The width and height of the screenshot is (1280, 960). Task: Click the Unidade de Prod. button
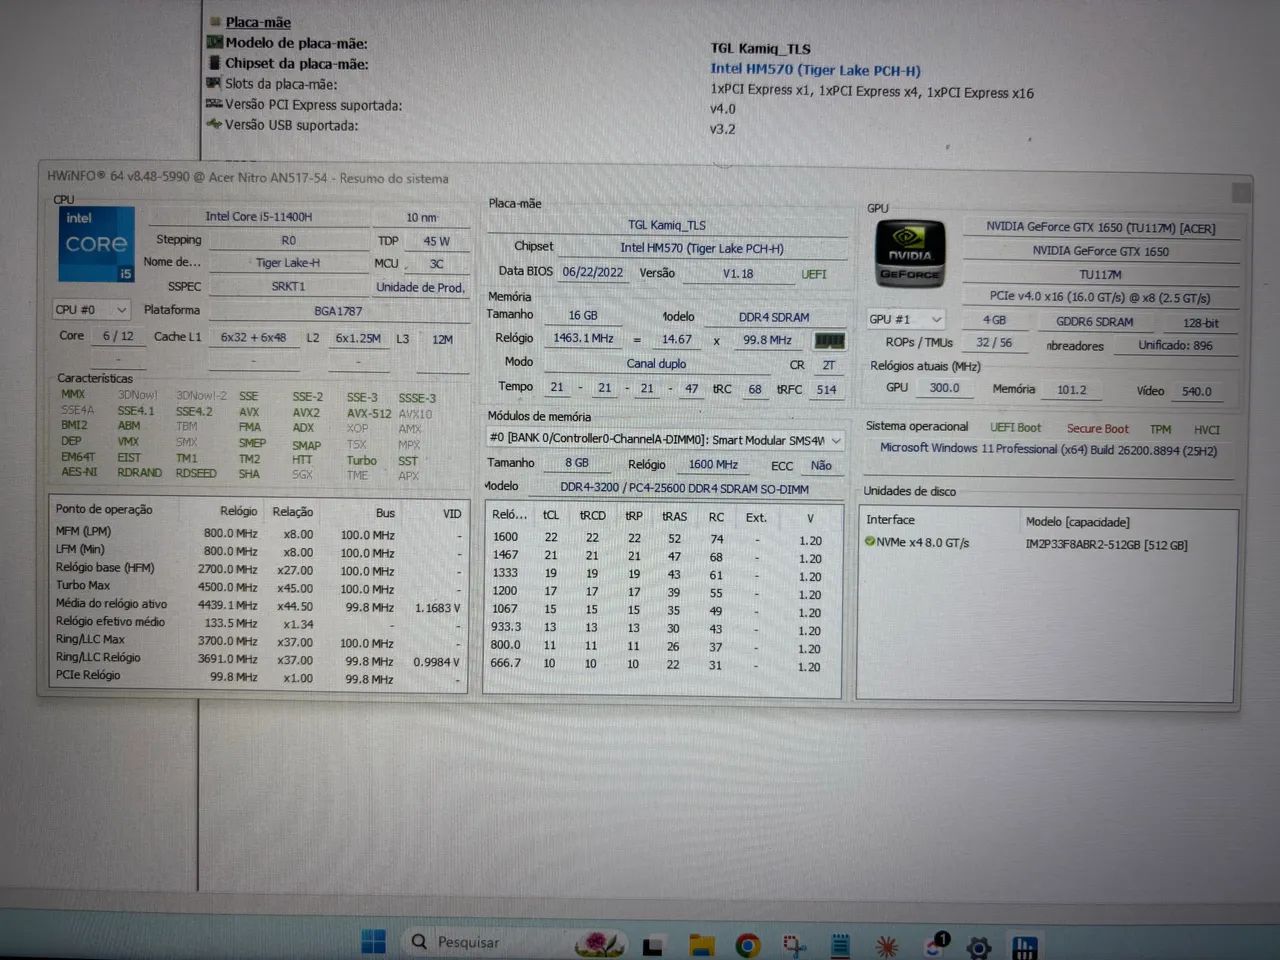420,287
